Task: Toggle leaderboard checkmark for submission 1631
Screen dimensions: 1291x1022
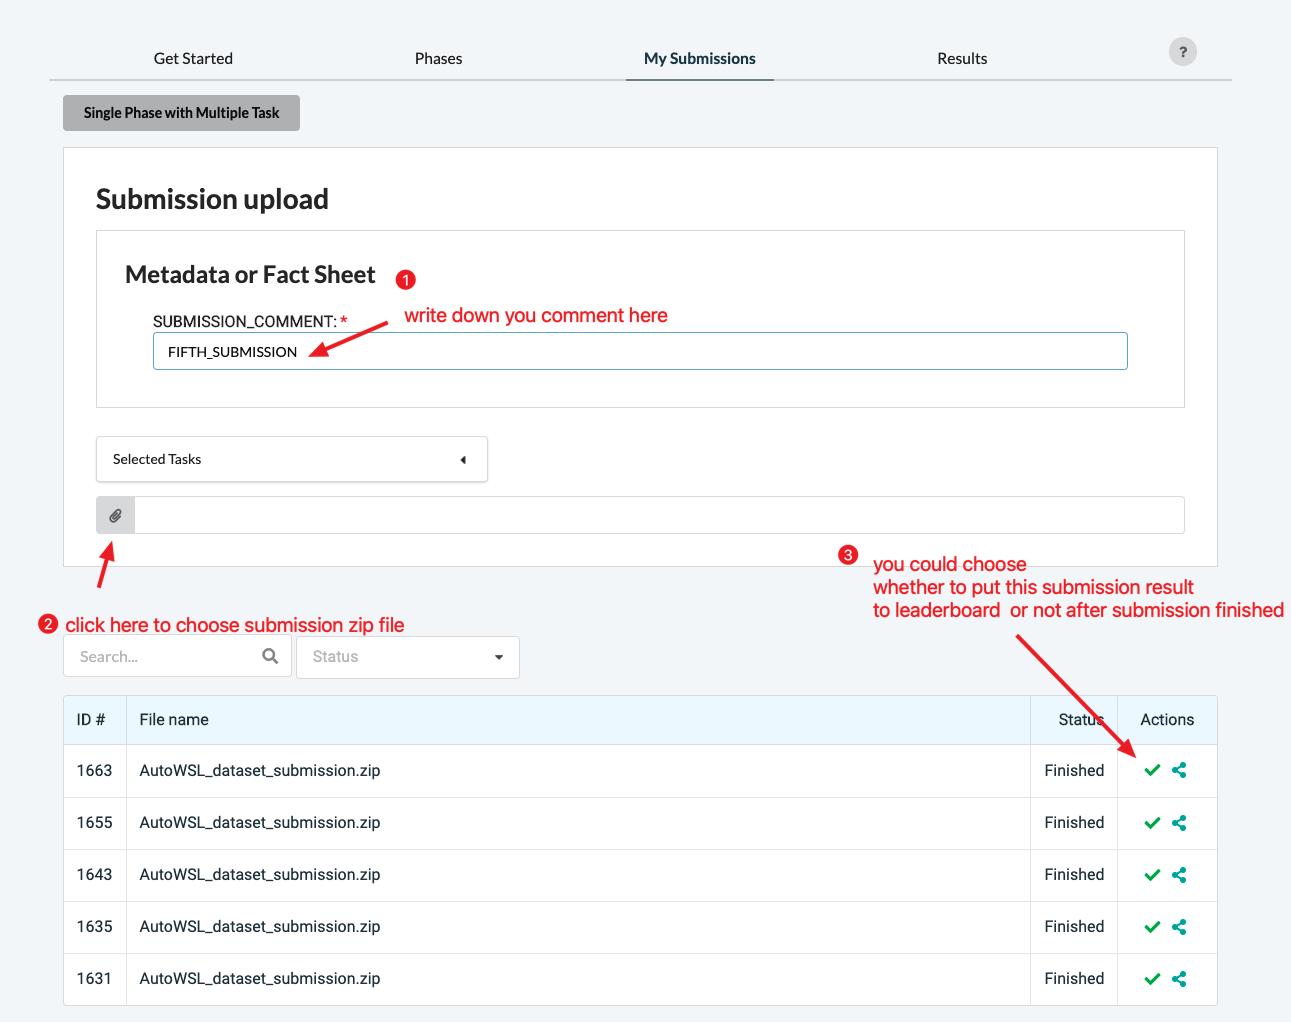Action: [1152, 978]
